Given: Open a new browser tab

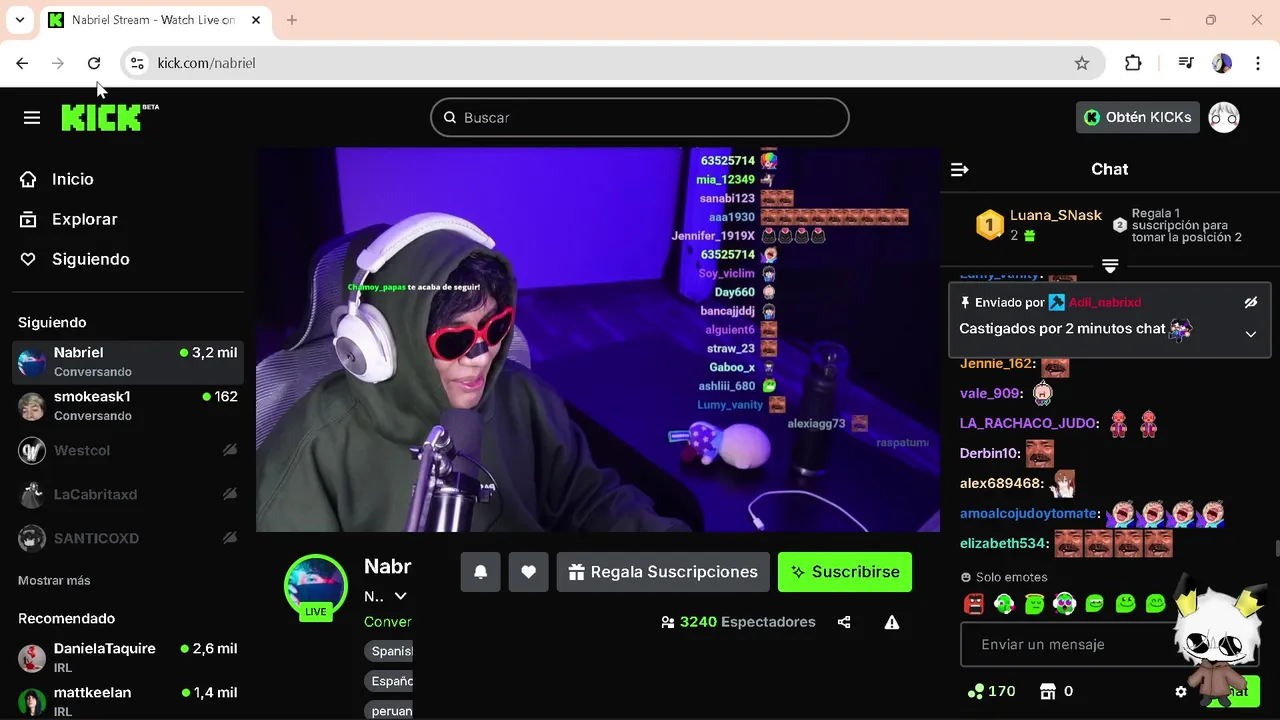Looking at the screenshot, I should [292, 20].
